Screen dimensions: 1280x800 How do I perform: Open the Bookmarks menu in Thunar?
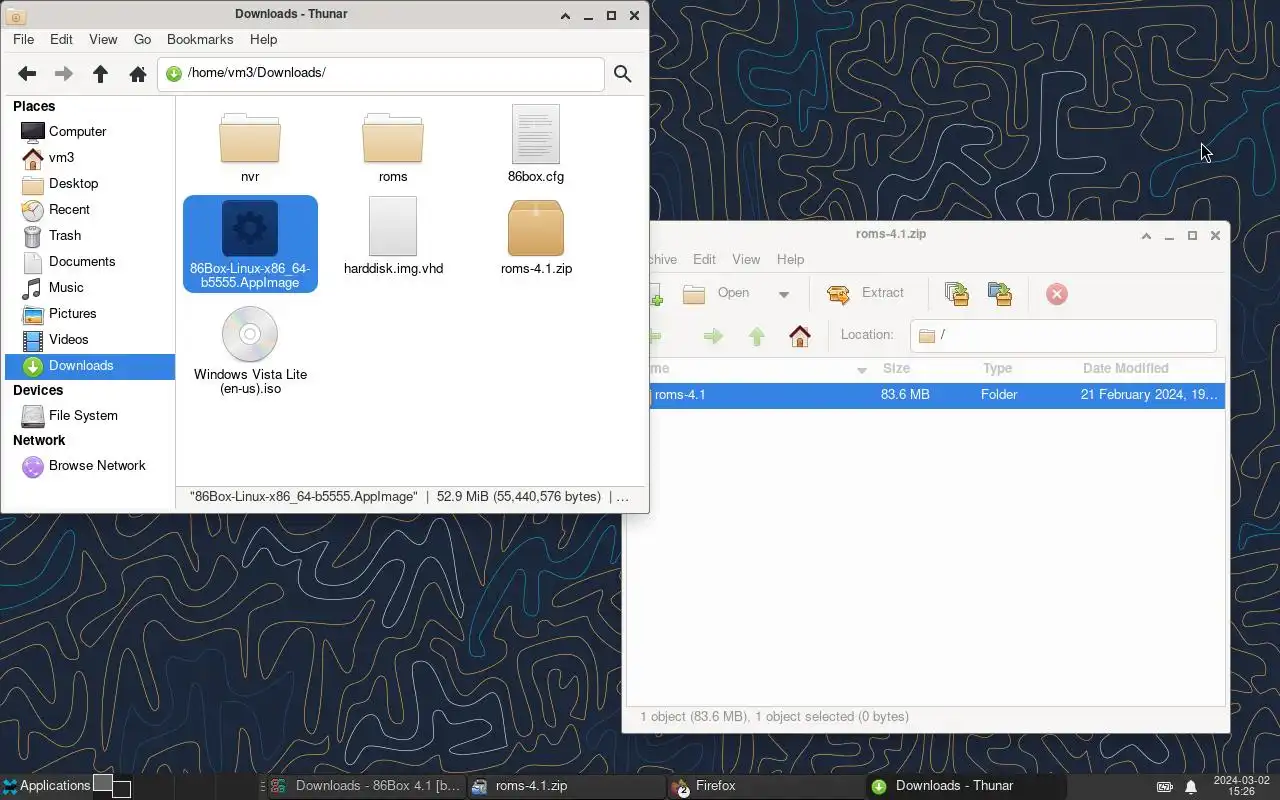click(200, 39)
